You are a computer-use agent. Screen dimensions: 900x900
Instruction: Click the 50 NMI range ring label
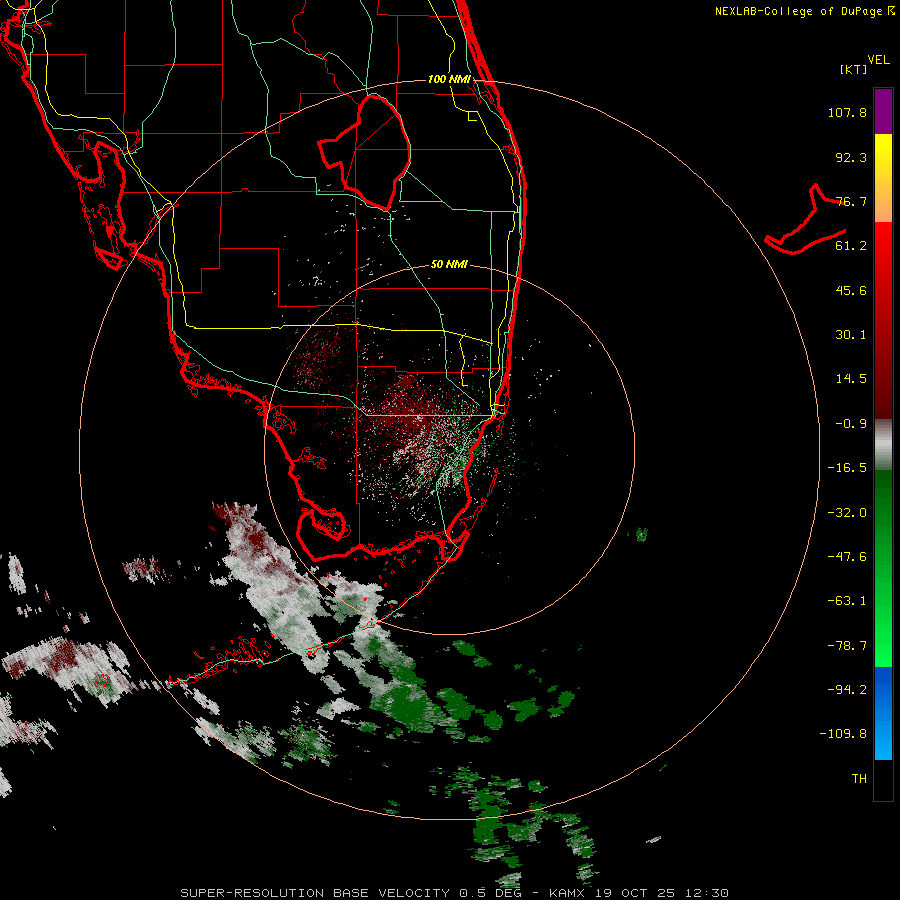(449, 264)
